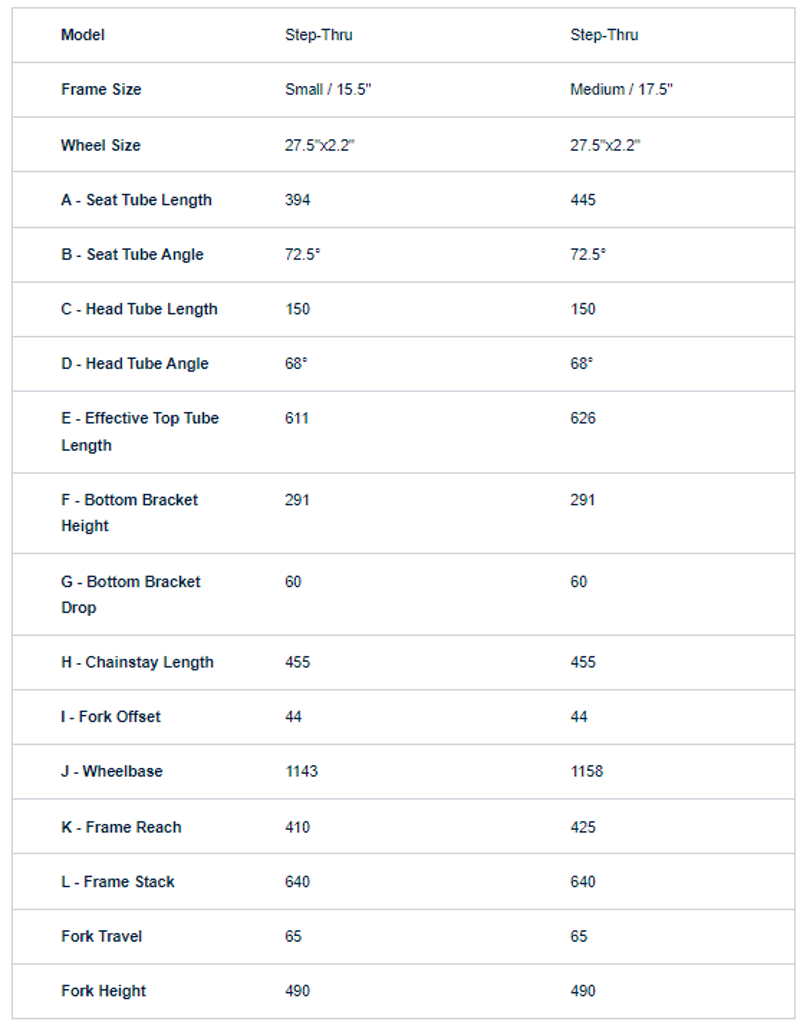Select the wheelbase value 1143
Screen dimensions: 800x1025
coord(301,772)
